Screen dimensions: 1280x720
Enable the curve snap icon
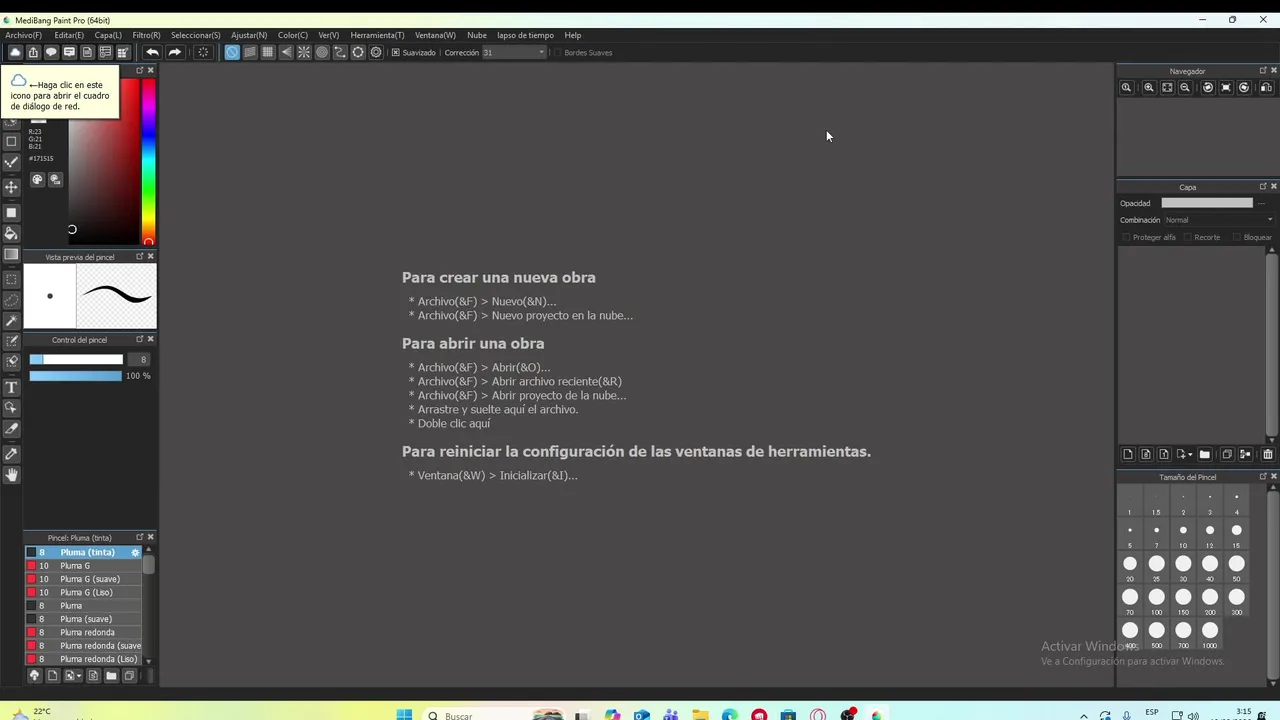click(340, 52)
